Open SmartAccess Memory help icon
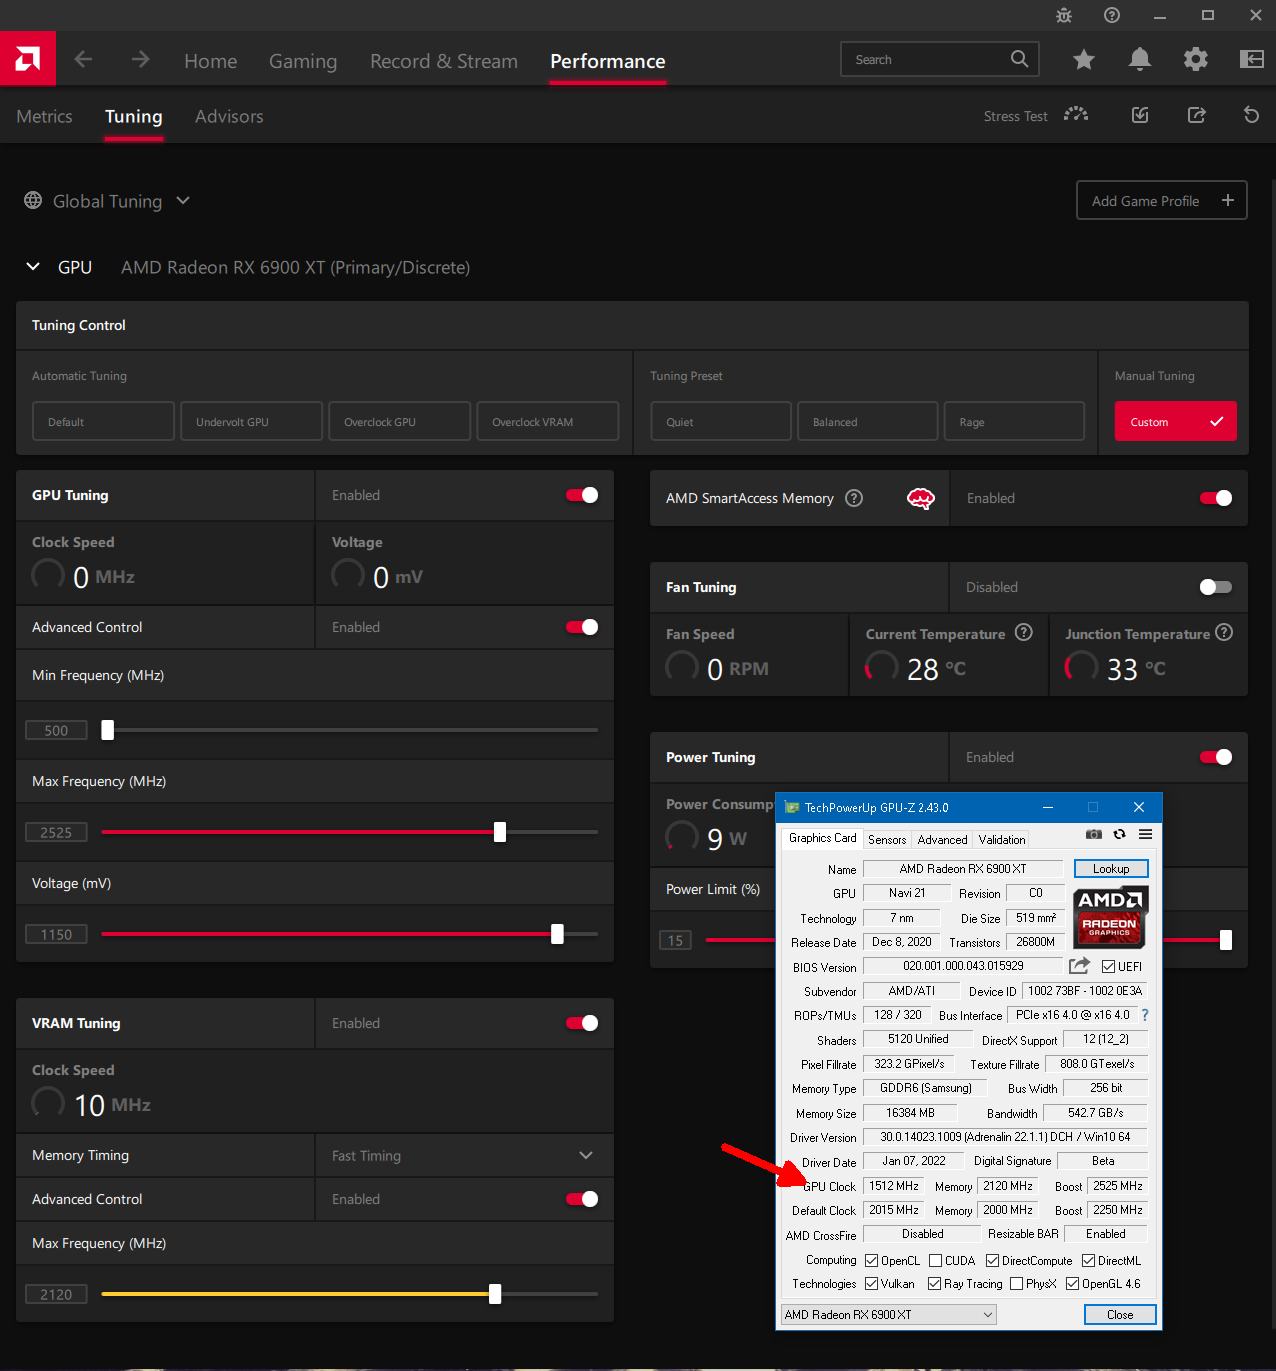The height and width of the screenshot is (1371, 1276). (x=854, y=498)
